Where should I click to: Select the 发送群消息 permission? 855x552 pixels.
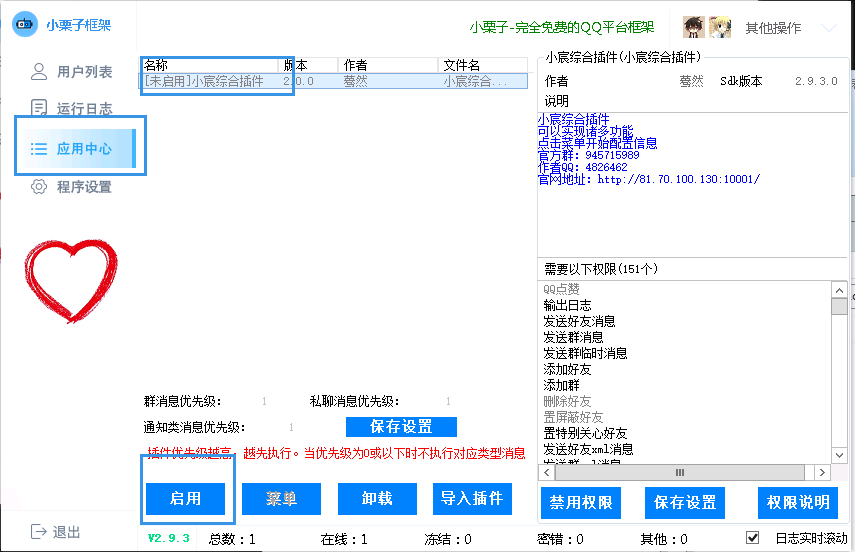[573, 337]
